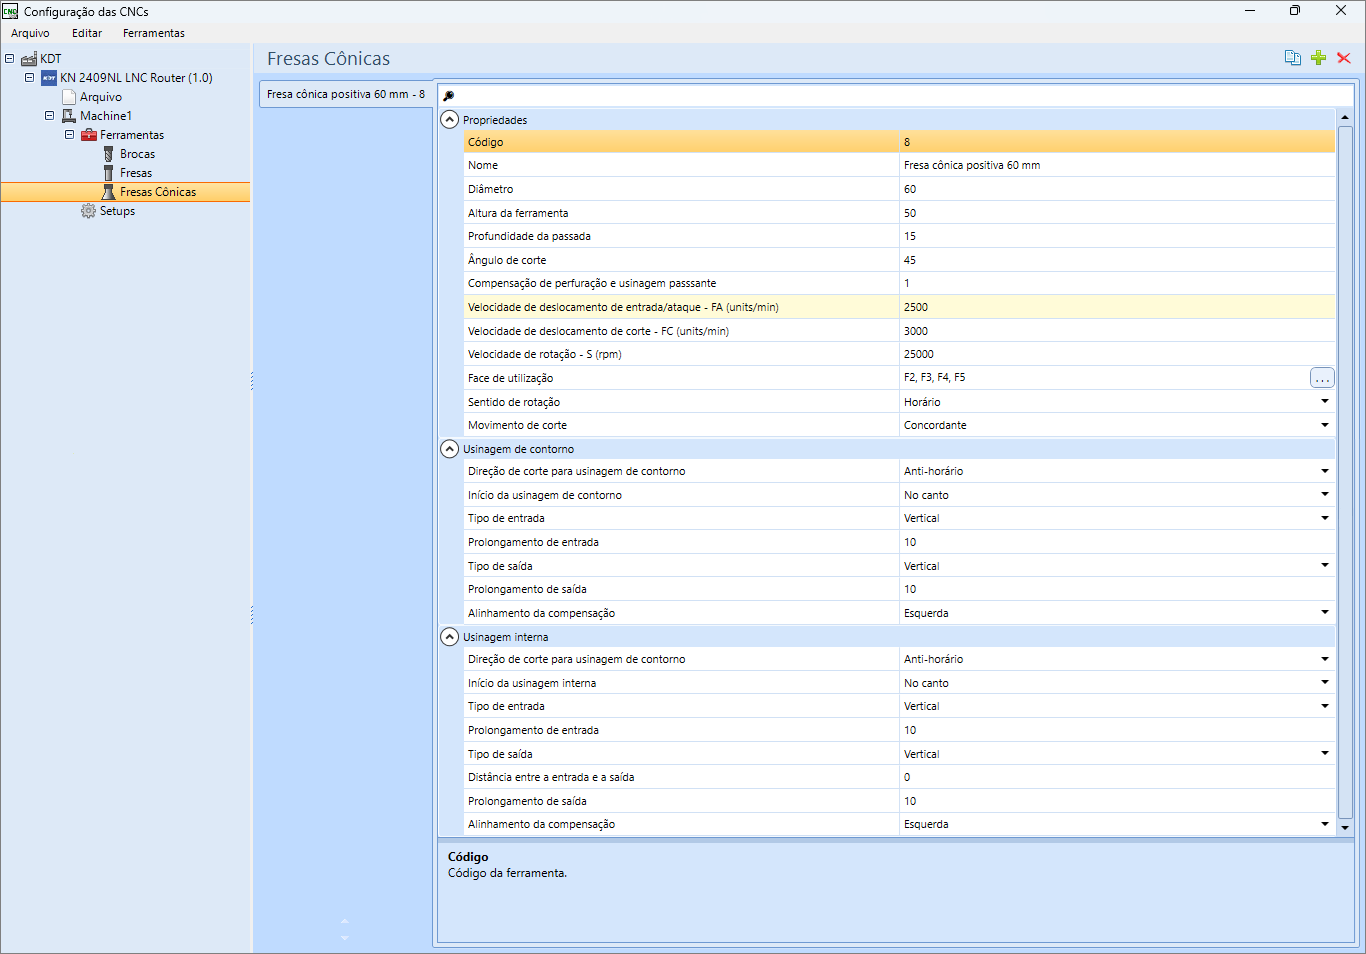Image resolution: width=1366 pixels, height=954 pixels.
Task: Click the Machine1 computer icon
Action: 69,116
